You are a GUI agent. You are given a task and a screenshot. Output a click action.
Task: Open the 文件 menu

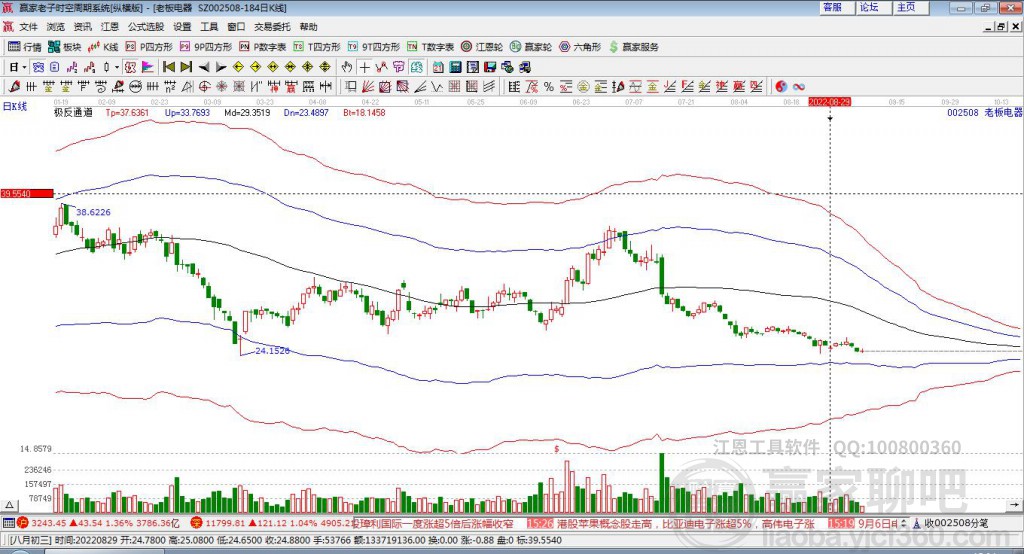(28, 27)
